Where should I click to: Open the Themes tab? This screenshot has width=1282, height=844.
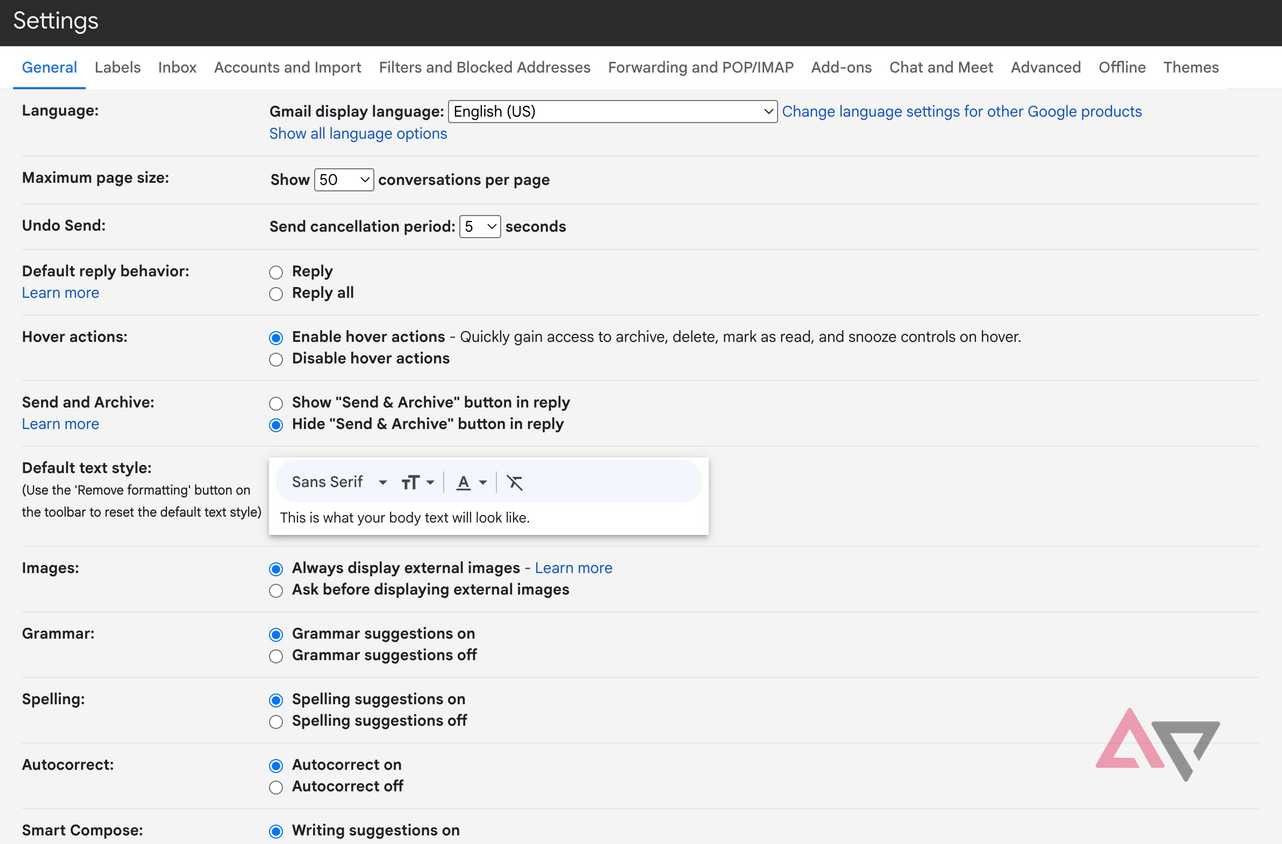click(1191, 67)
